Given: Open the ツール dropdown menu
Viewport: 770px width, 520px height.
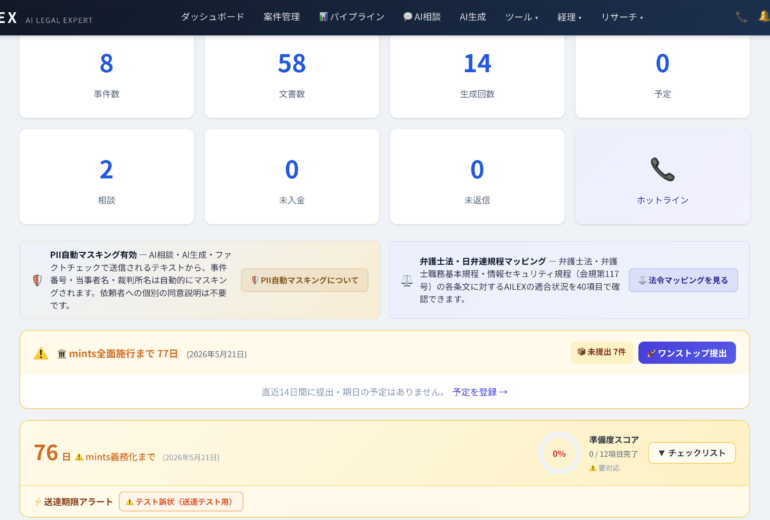Looking at the screenshot, I should coord(521,17).
